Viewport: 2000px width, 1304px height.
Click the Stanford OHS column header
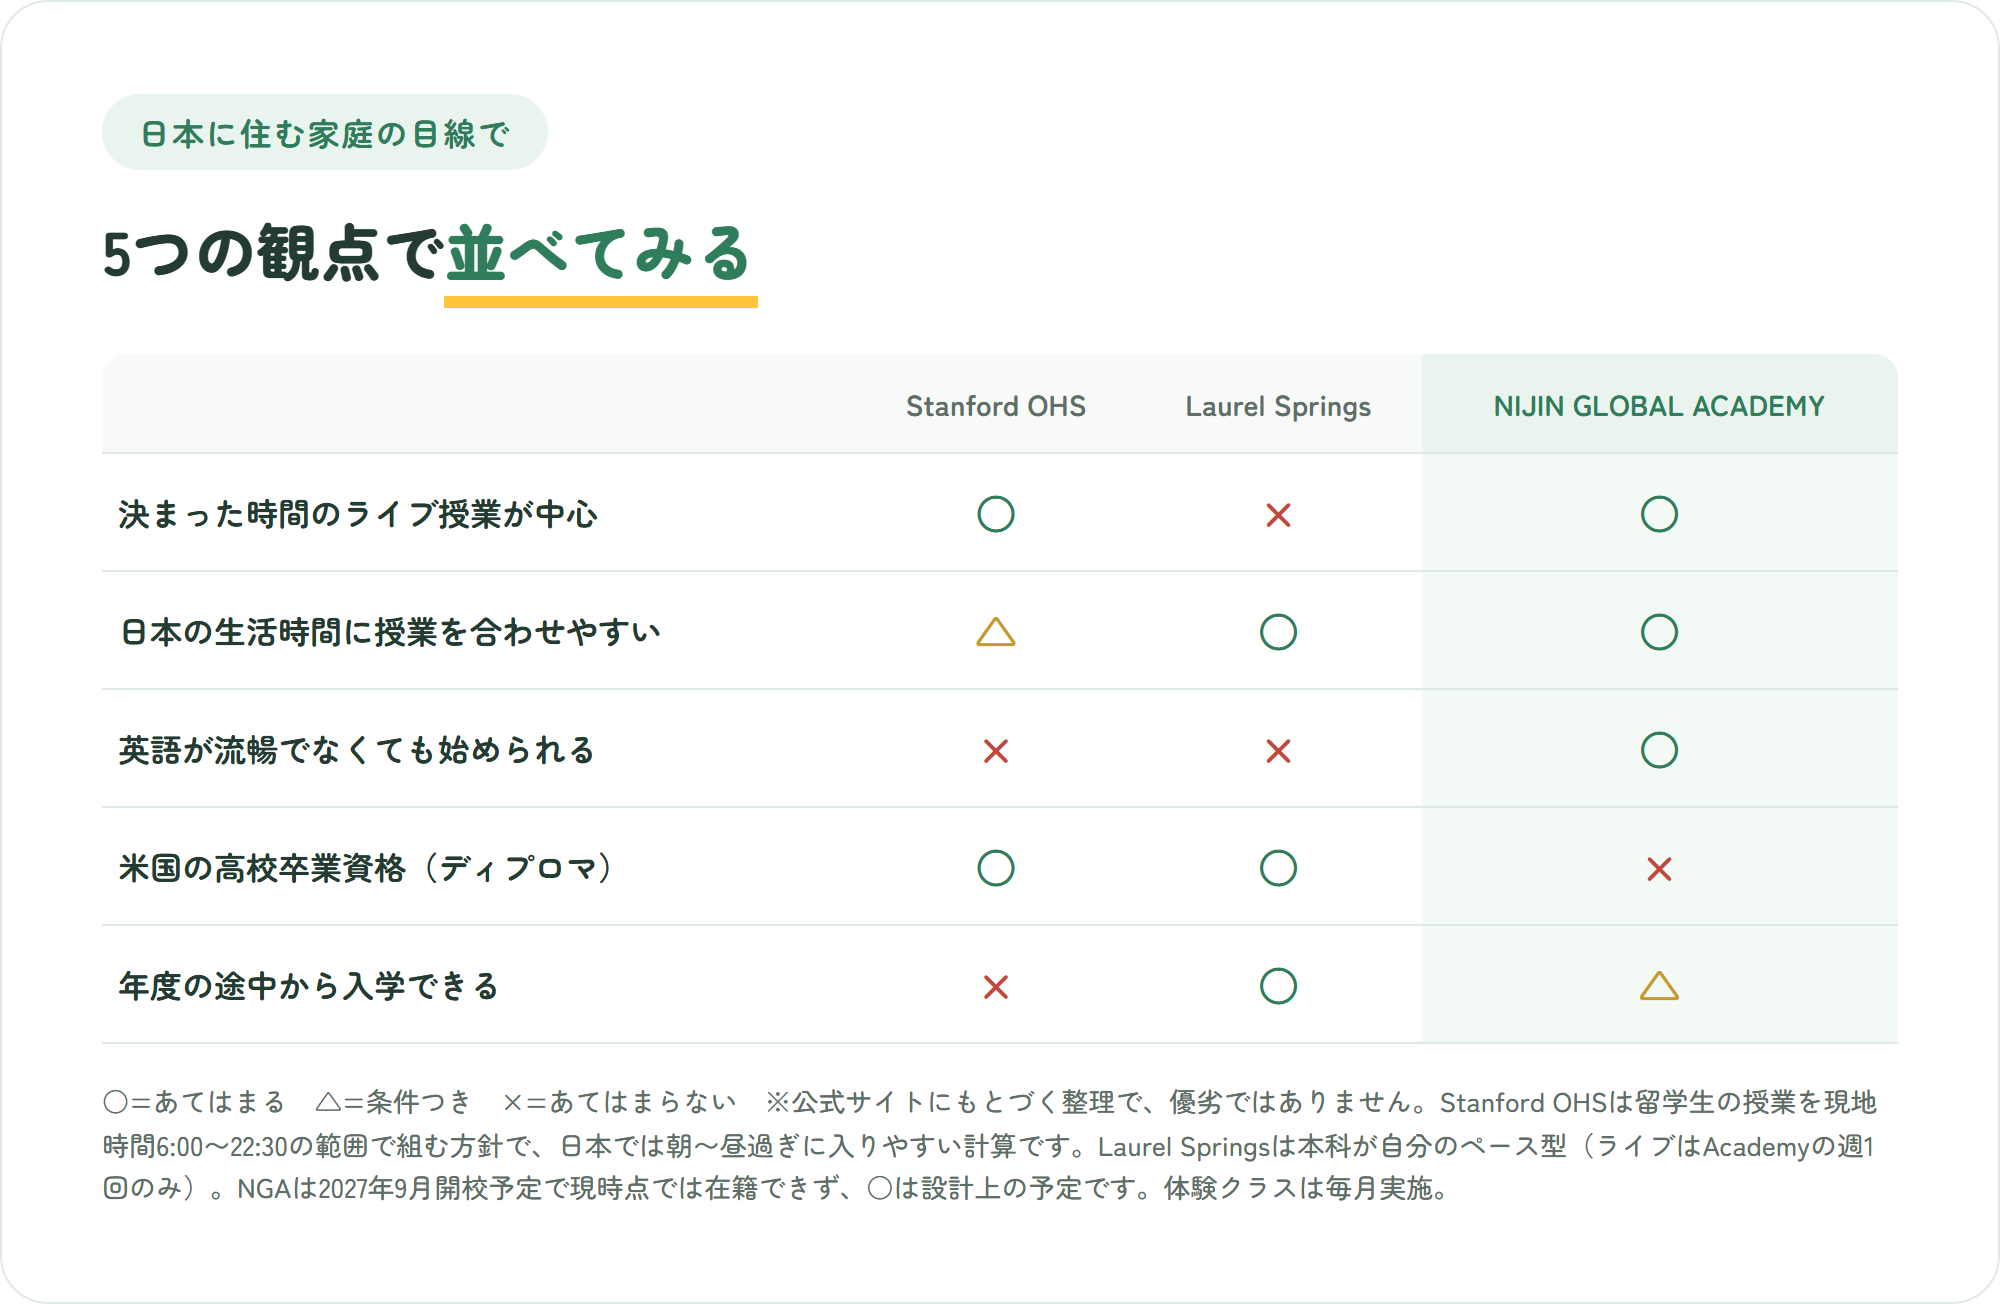tap(995, 406)
